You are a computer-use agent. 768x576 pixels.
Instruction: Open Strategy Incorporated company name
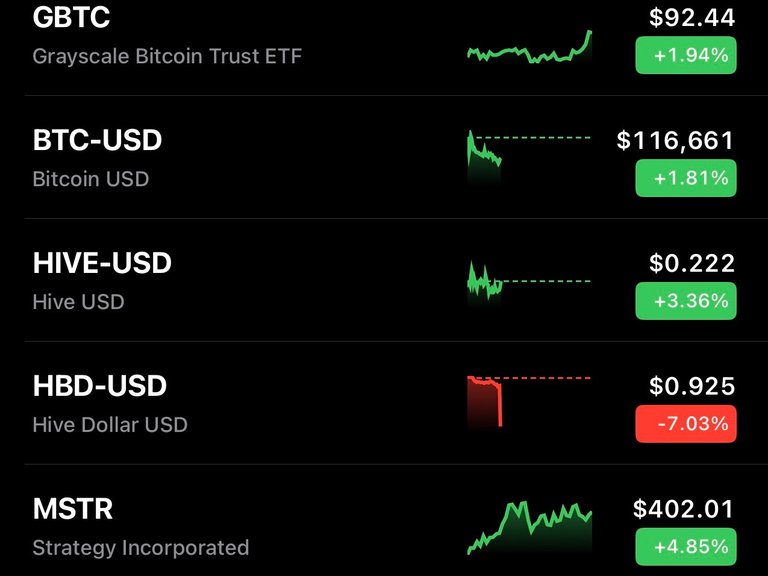pyautogui.click(x=141, y=548)
